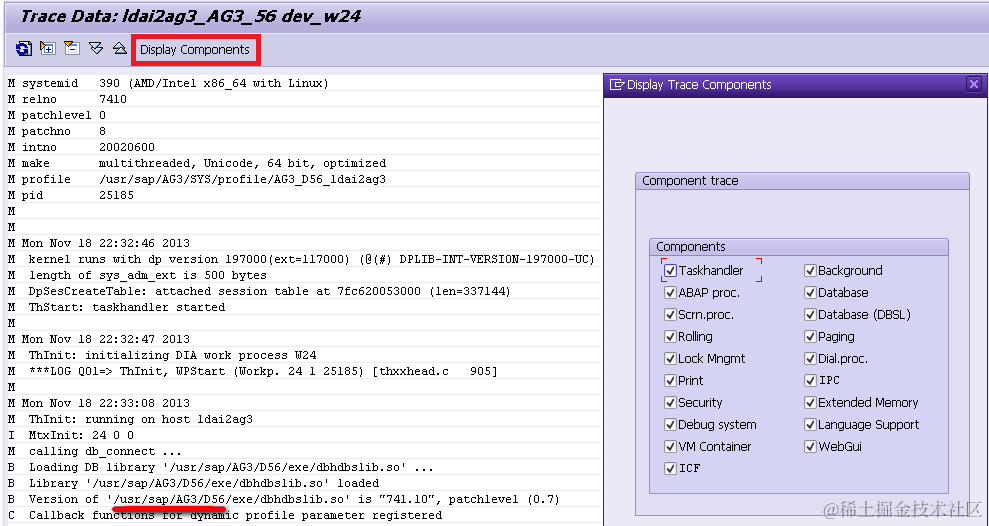This screenshot has width=989, height=526.
Task: Toggle the Taskhandler checkbox
Action: (x=670, y=271)
